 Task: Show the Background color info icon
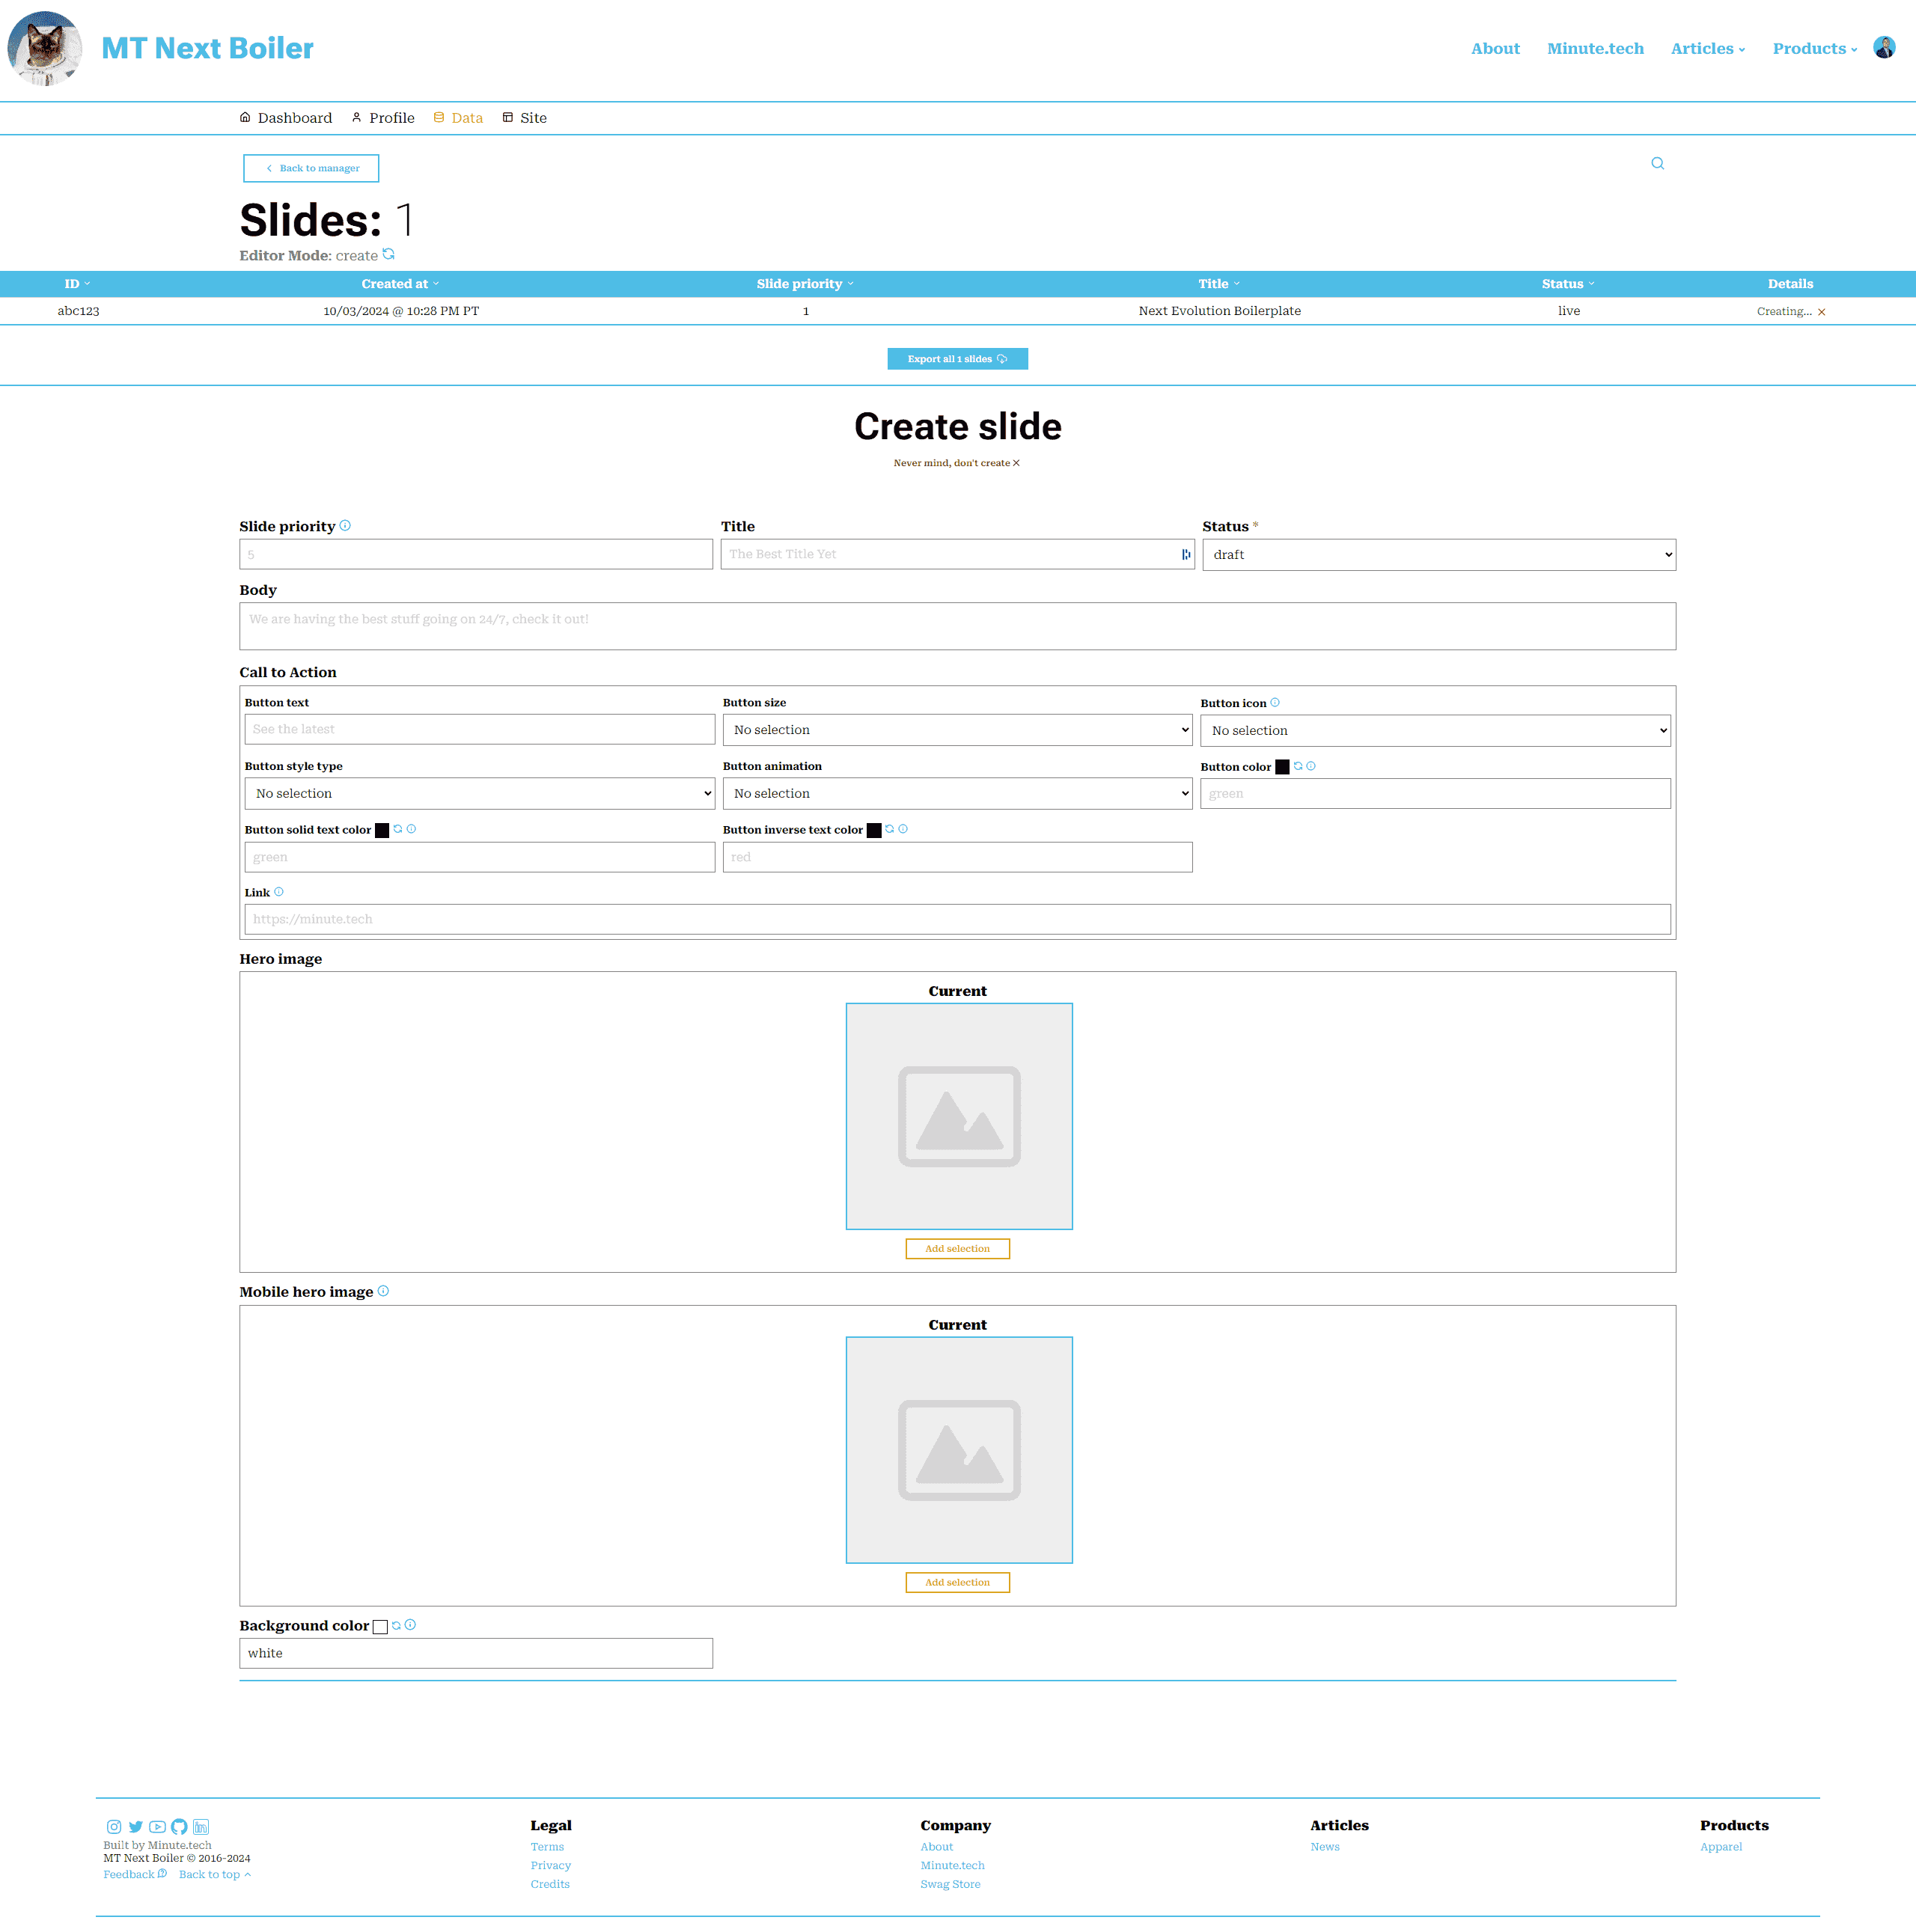click(x=410, y=1625)
